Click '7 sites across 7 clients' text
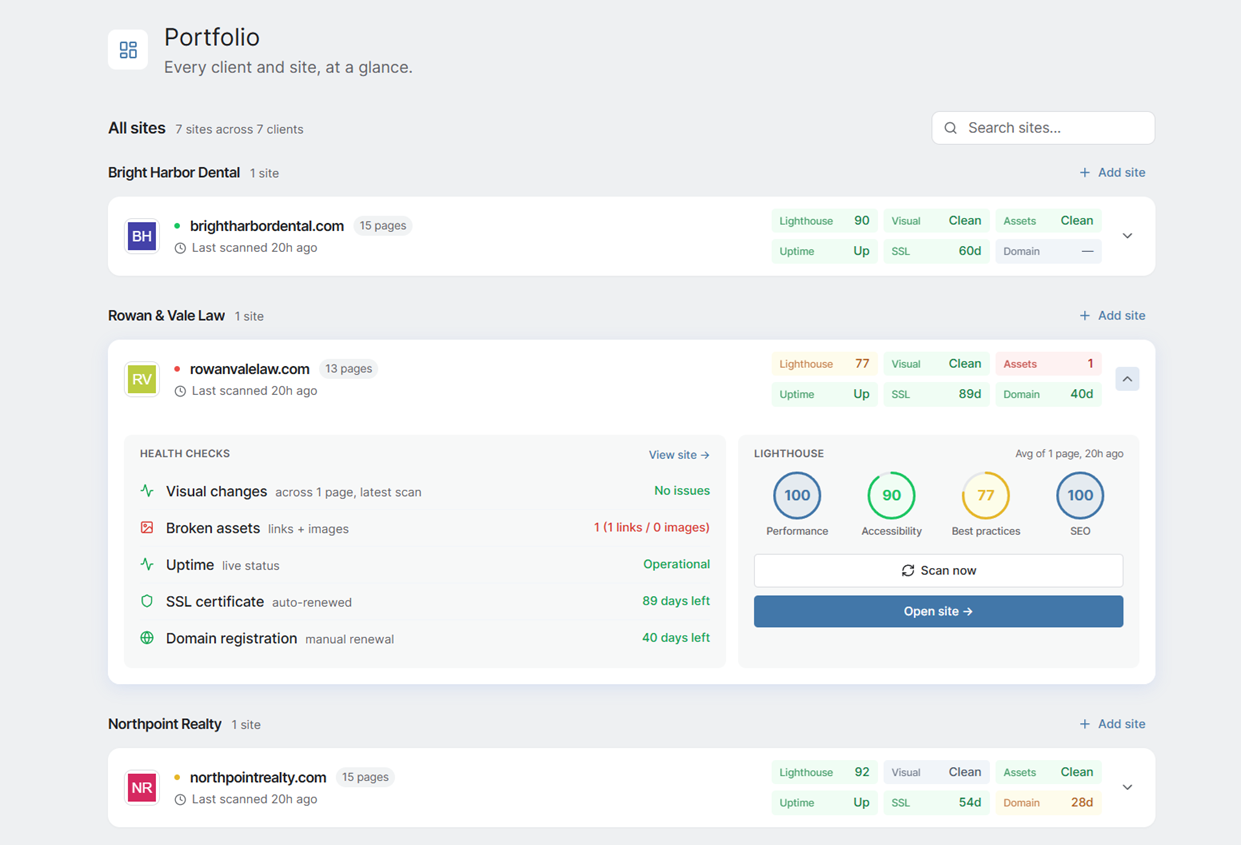Viewport: 1241px width, 845px height. [x=239, y=129]
